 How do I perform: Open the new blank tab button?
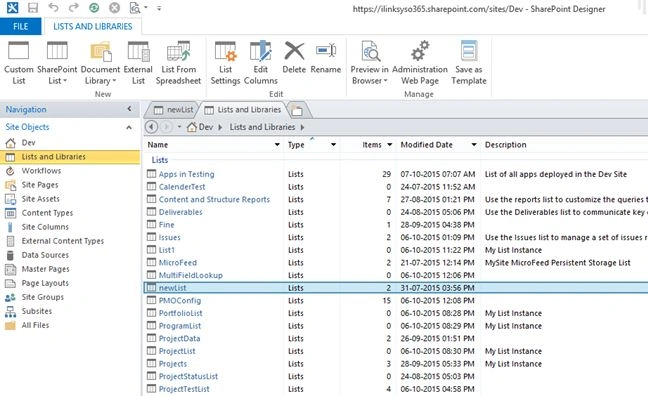[x=297, y=110]
